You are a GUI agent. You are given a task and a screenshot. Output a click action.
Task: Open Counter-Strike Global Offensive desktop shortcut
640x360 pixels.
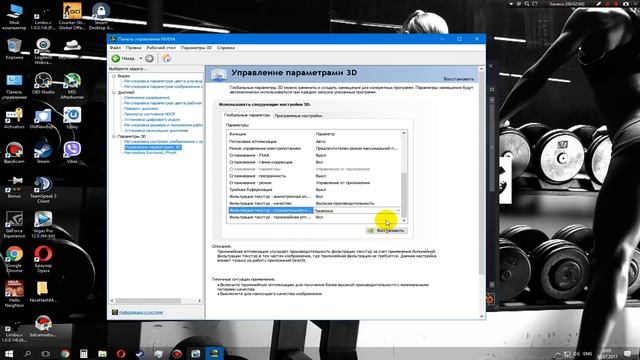(72, 16)
